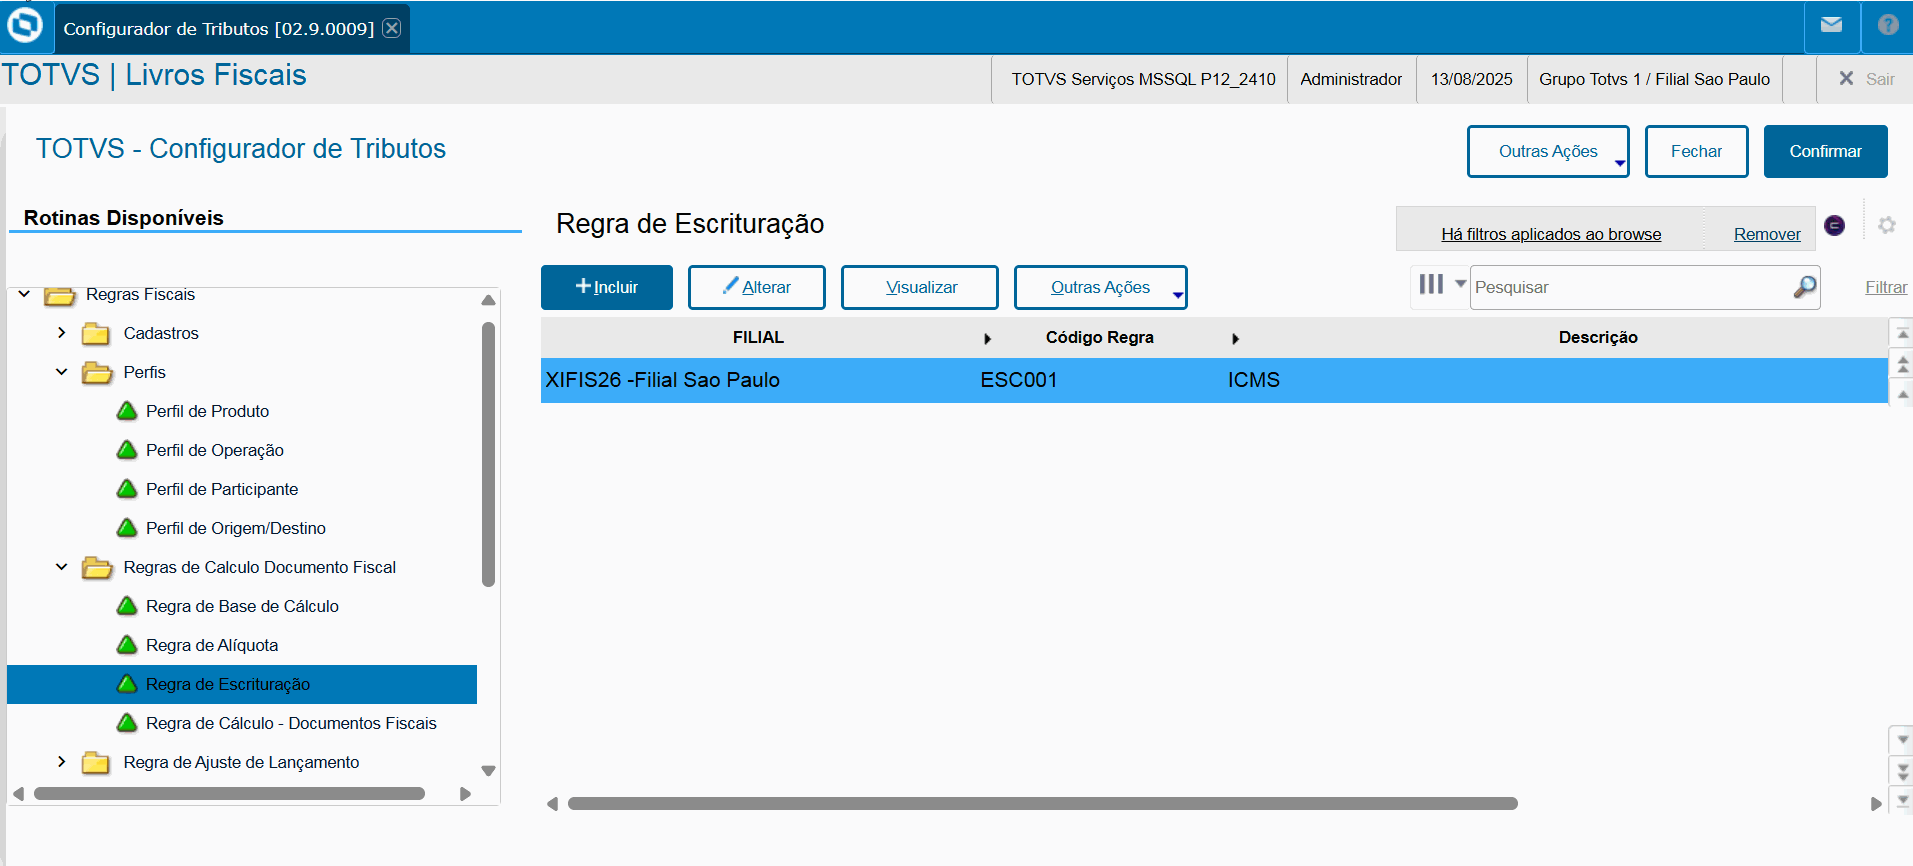Click the grid horizontal scrollbar thumb
This screenshot has width=1913, height=866.
[x=1043, y=803]
